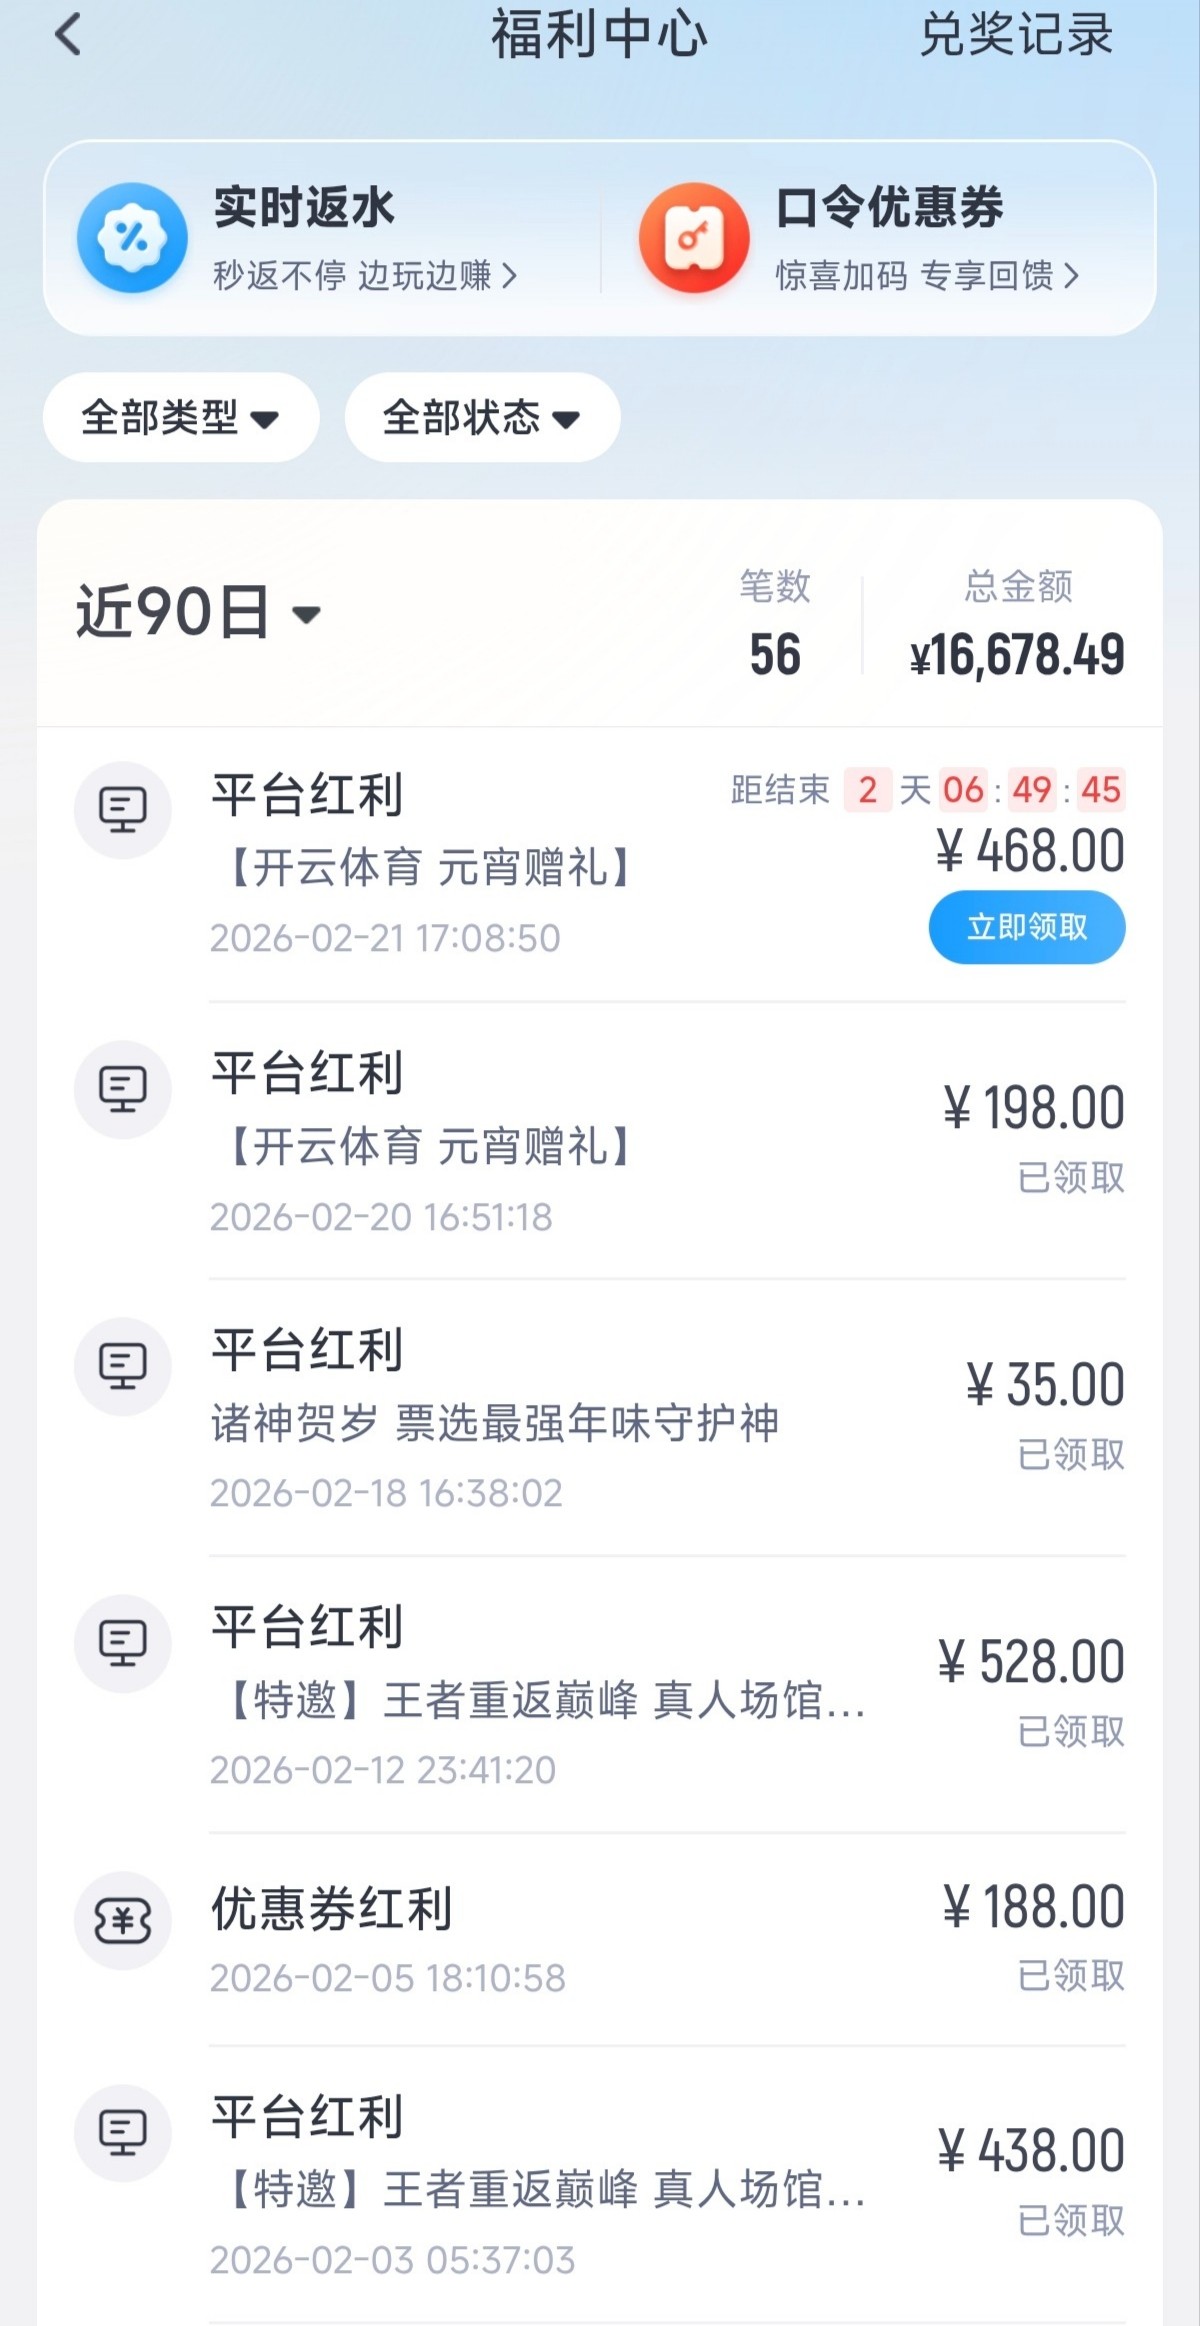Open 兑奖记录 page
The width and height of the screenshot is (1200, 2326).
click(x=1016, y=36)
